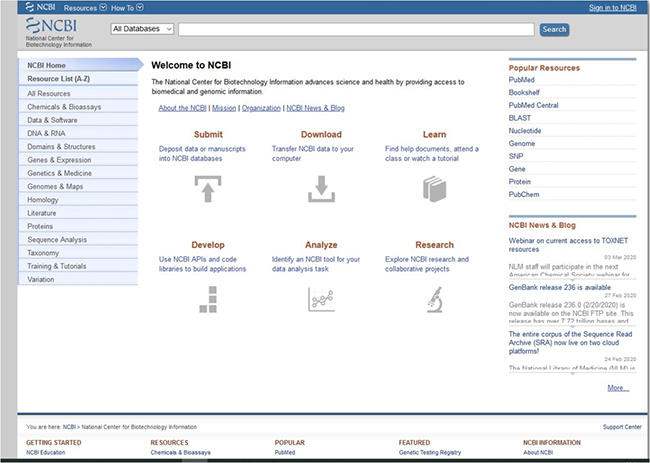Click the Support Center link
Screen dimensions: 650x463
coord(622,427)
